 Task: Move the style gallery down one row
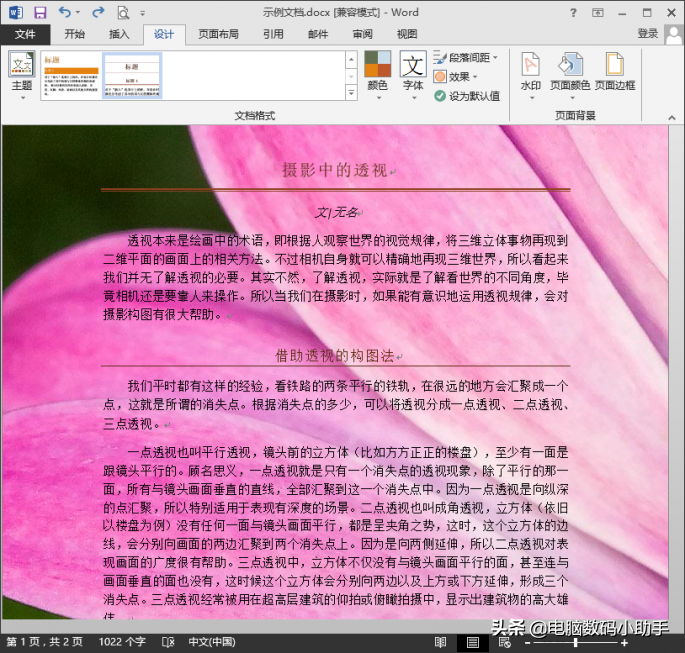[351, 76]
